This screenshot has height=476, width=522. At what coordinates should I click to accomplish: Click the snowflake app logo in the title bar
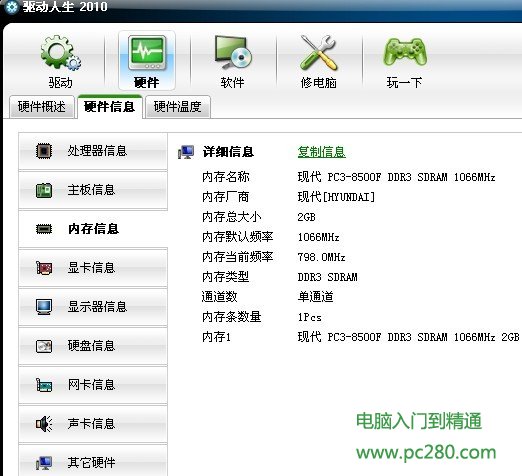(11, 7)
